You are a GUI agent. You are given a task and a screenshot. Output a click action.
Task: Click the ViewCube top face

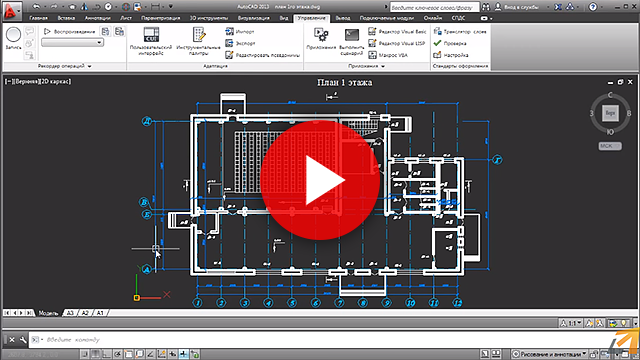[610, 113]
